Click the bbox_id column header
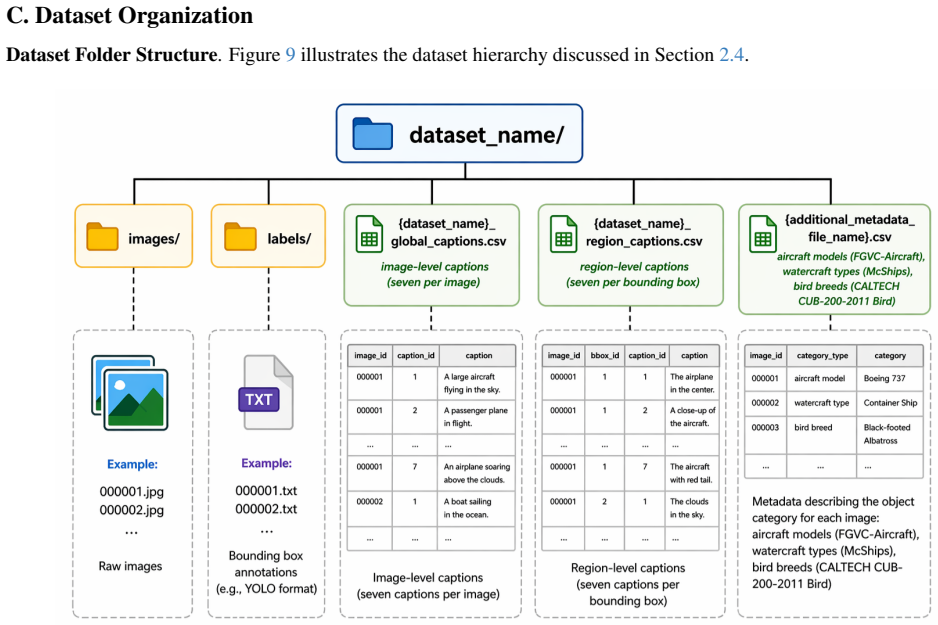Image resolution: width=938 pixels, height=625 pixels. [x=605, y=355]
